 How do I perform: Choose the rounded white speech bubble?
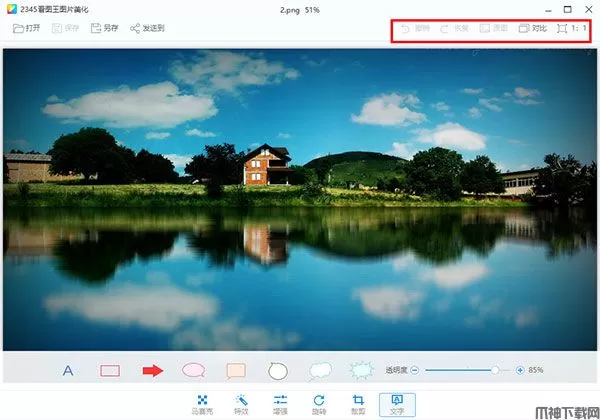coord(320,371)
